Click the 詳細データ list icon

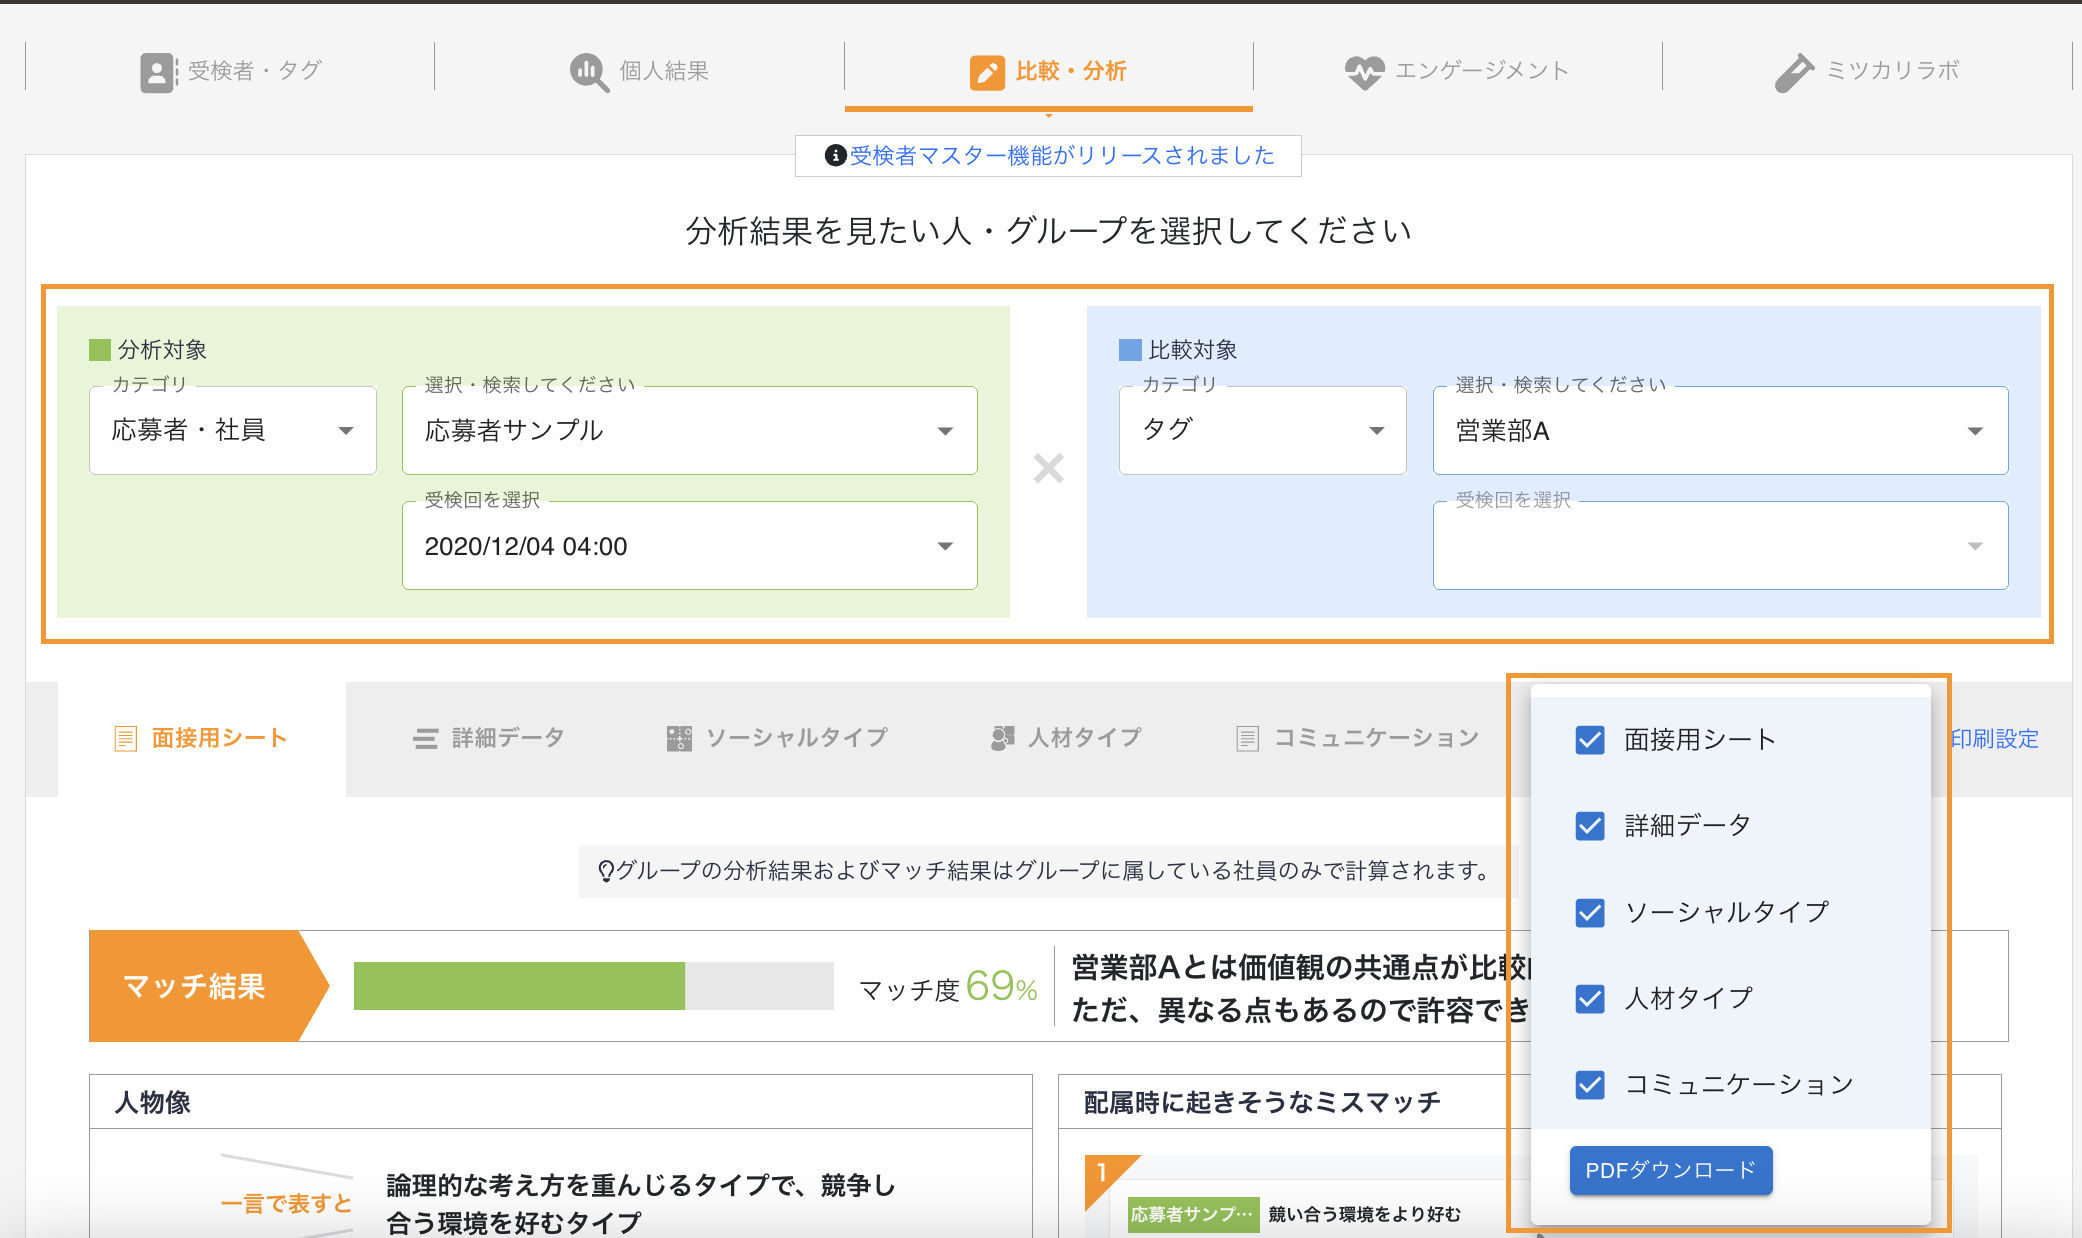426,739
